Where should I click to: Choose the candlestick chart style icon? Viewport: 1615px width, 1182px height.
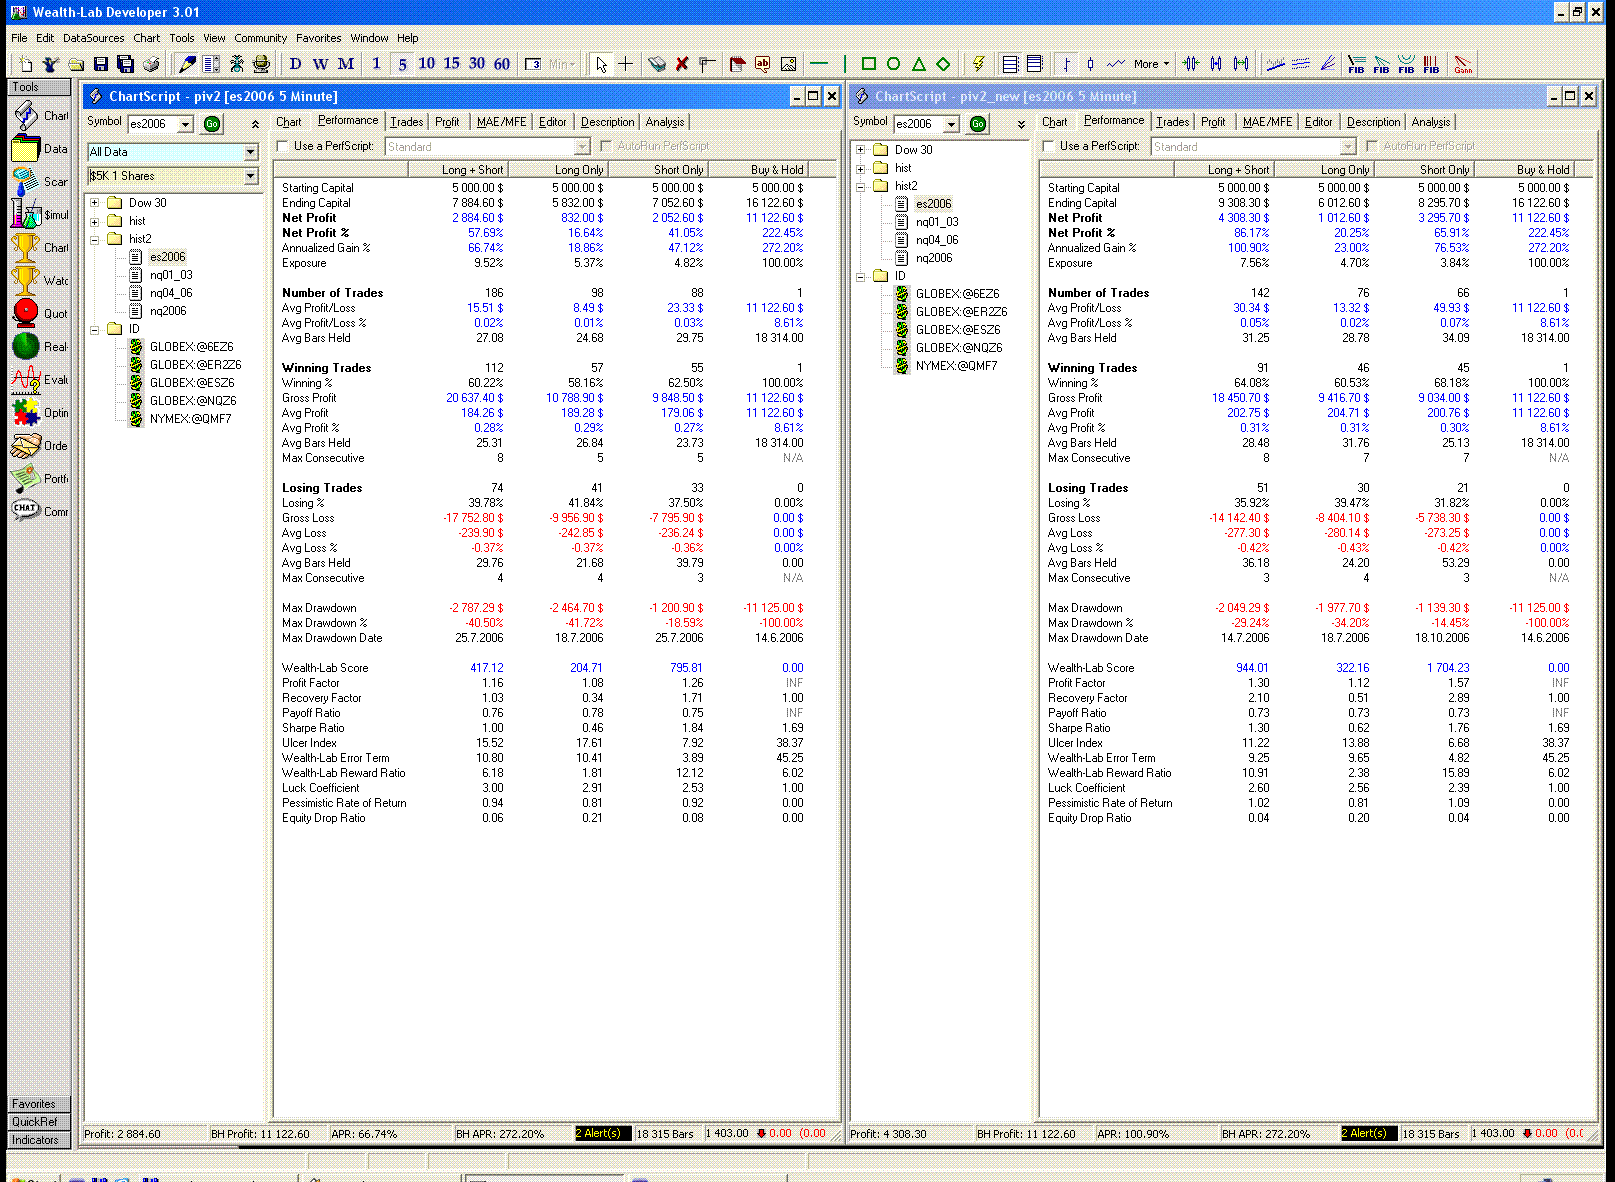(1091, 64)
